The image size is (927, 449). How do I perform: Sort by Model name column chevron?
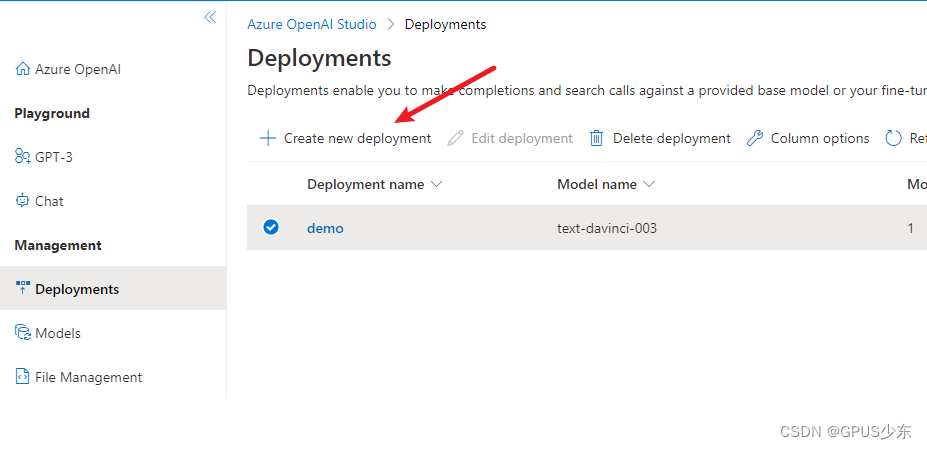click(649, 185)
